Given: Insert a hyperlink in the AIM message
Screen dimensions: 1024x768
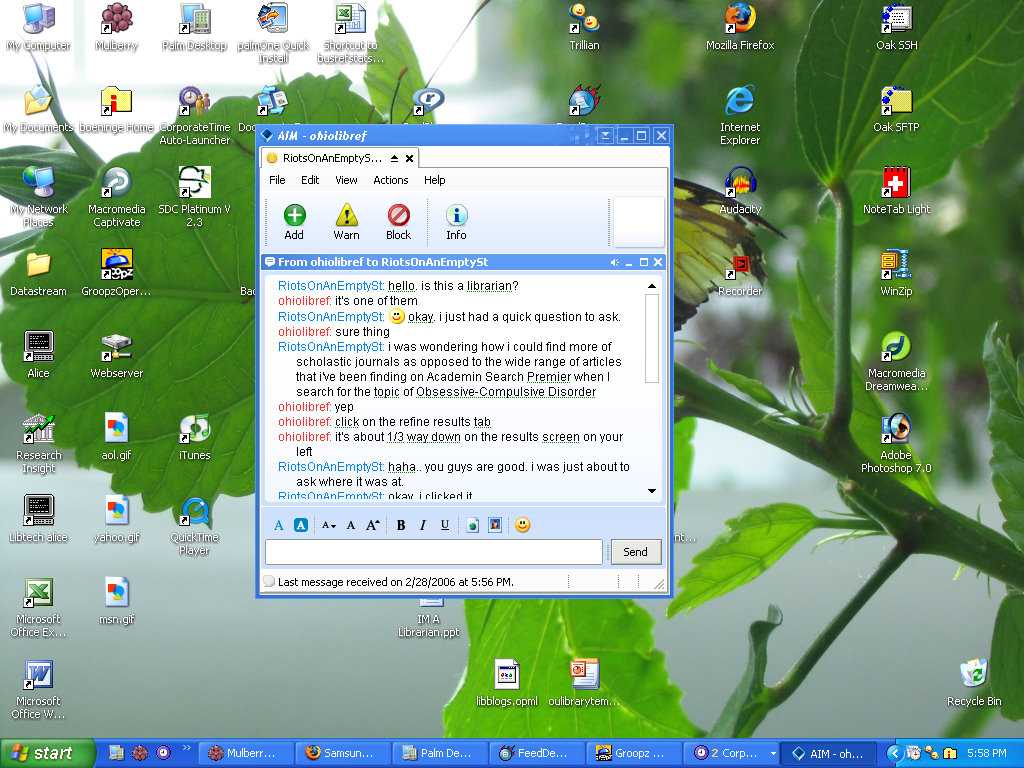Looking at the screenshot, I should tap(473, 525).
